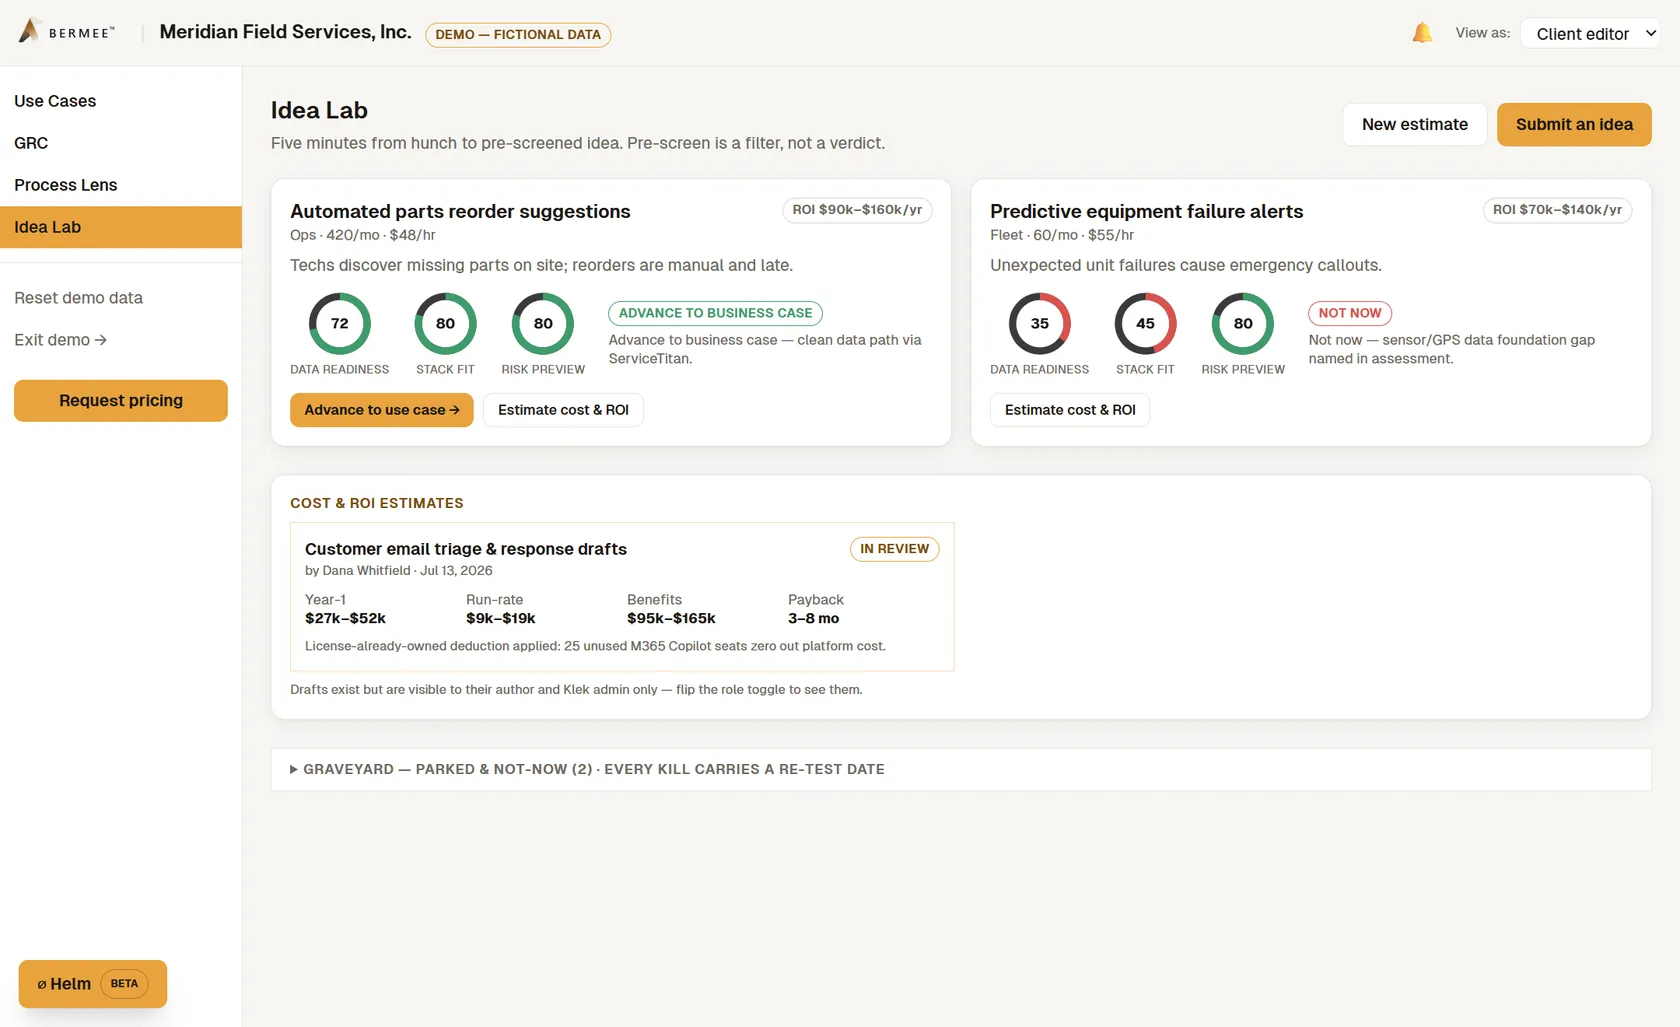This screenshot has width=1680, height=1027.
Task: Click the DEMO — FICTIONAL DATA badge
Action: [x=518, y=34]
